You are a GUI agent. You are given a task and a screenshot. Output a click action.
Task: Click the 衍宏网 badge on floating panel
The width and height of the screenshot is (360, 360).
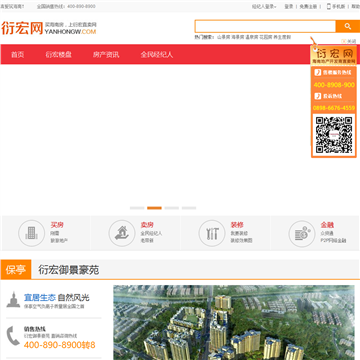click(334, 56)
